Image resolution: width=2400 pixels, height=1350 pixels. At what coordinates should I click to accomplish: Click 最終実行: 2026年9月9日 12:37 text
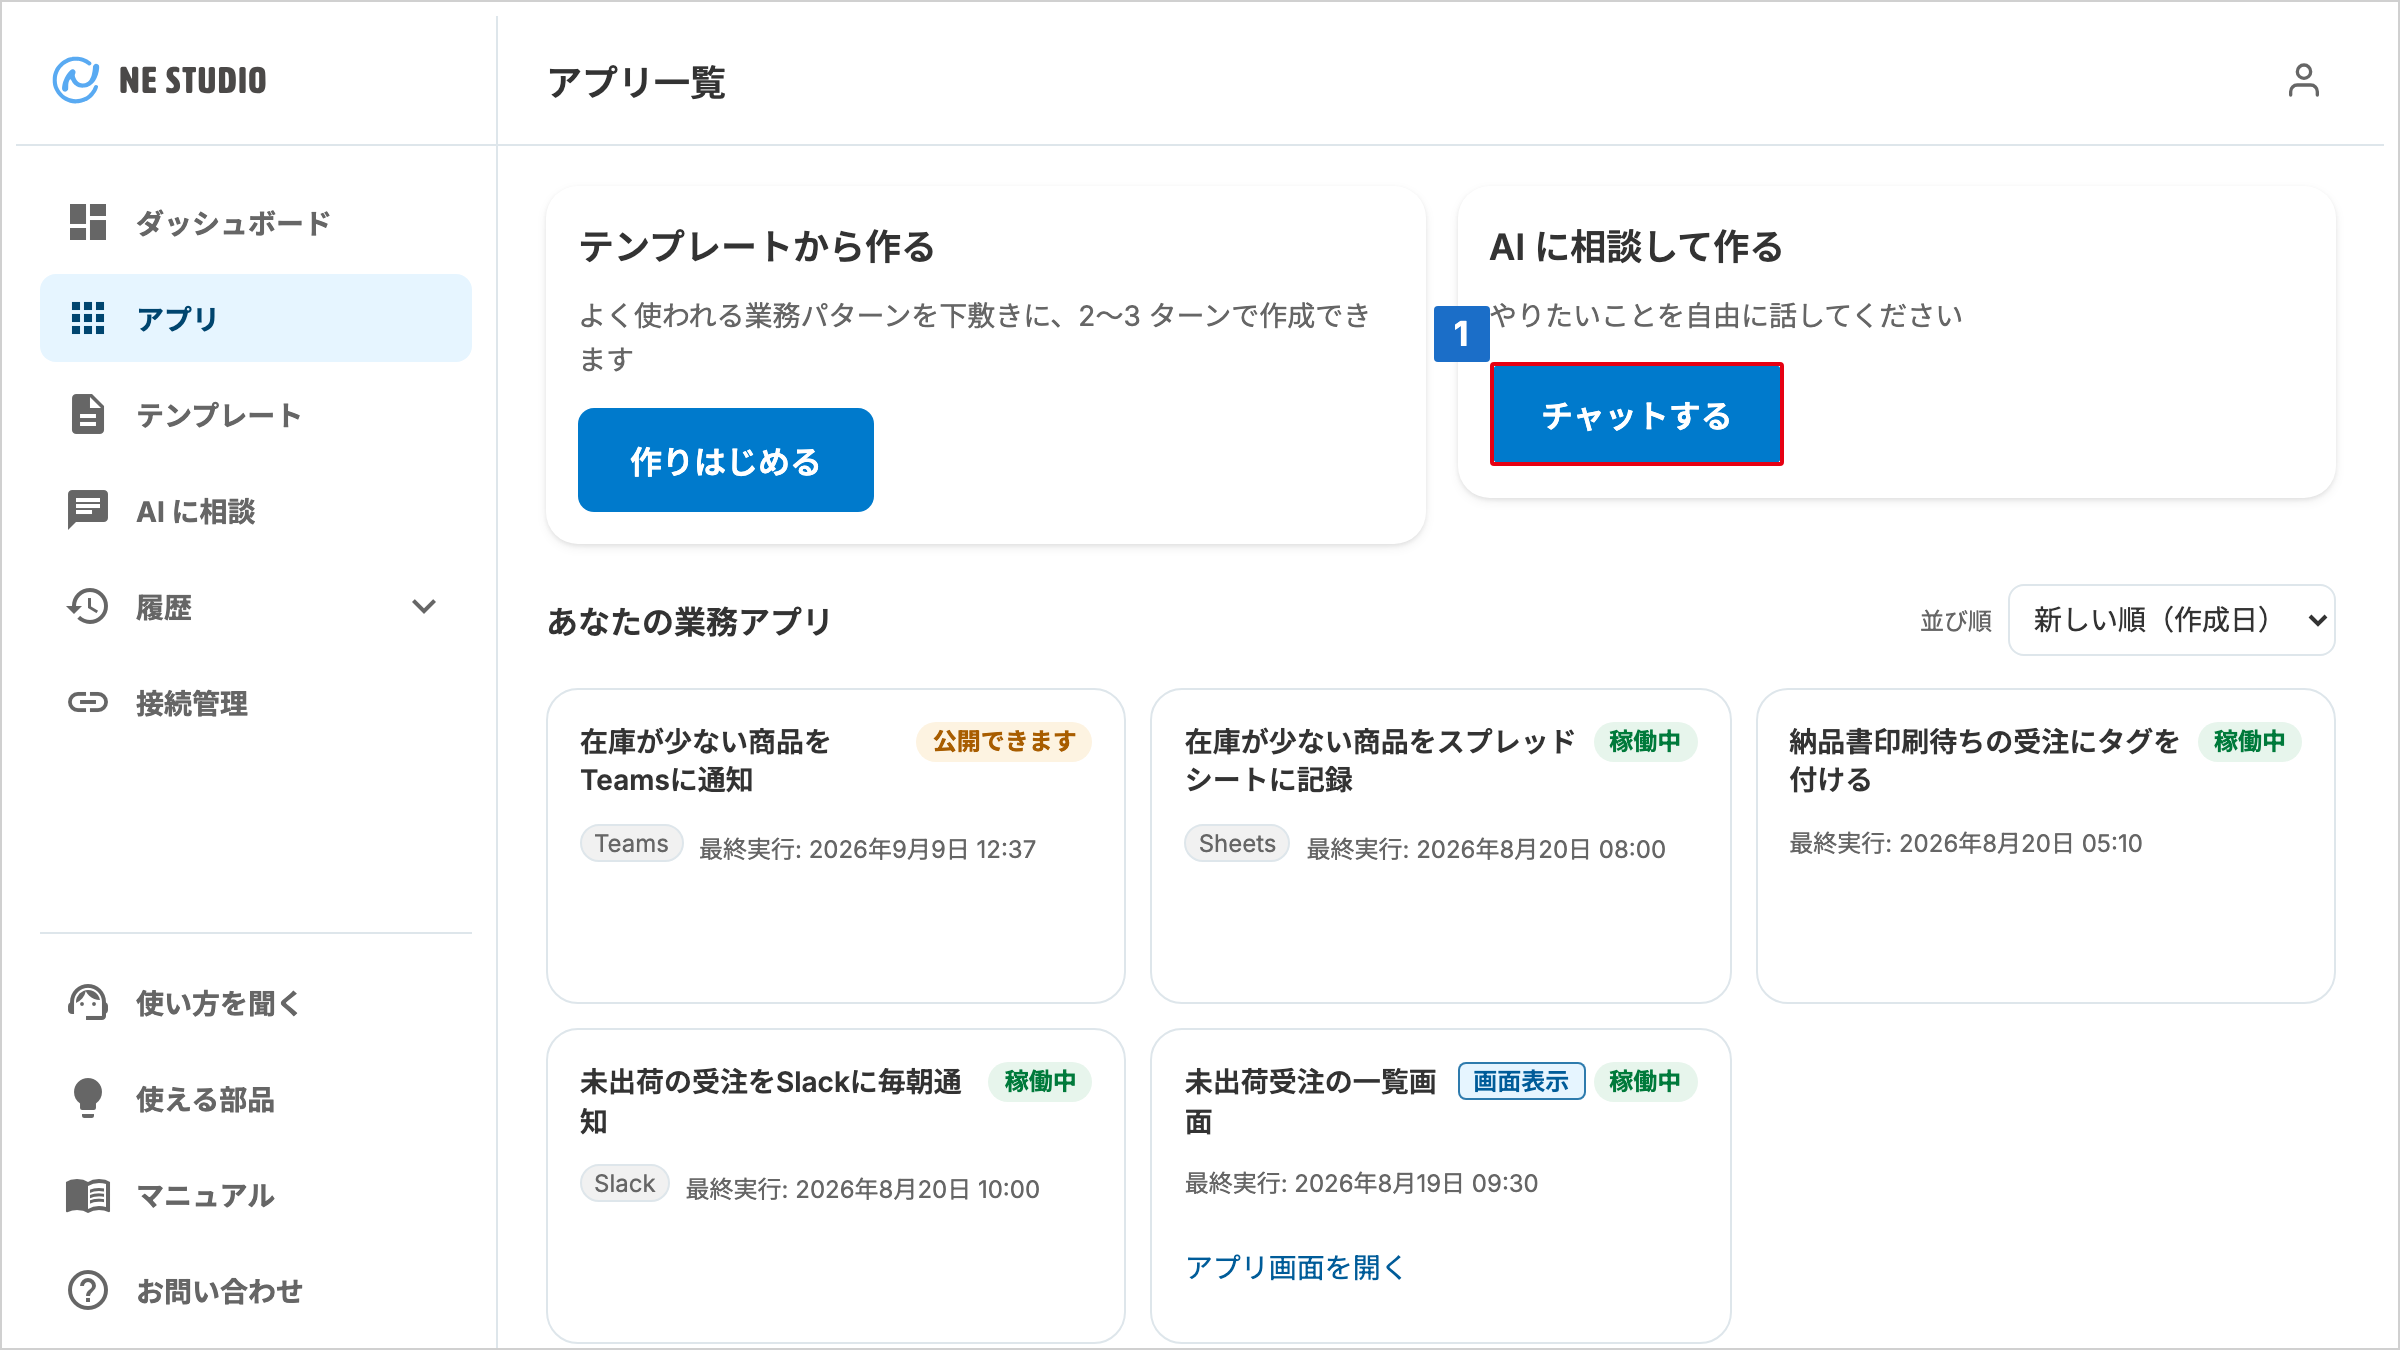867,849
